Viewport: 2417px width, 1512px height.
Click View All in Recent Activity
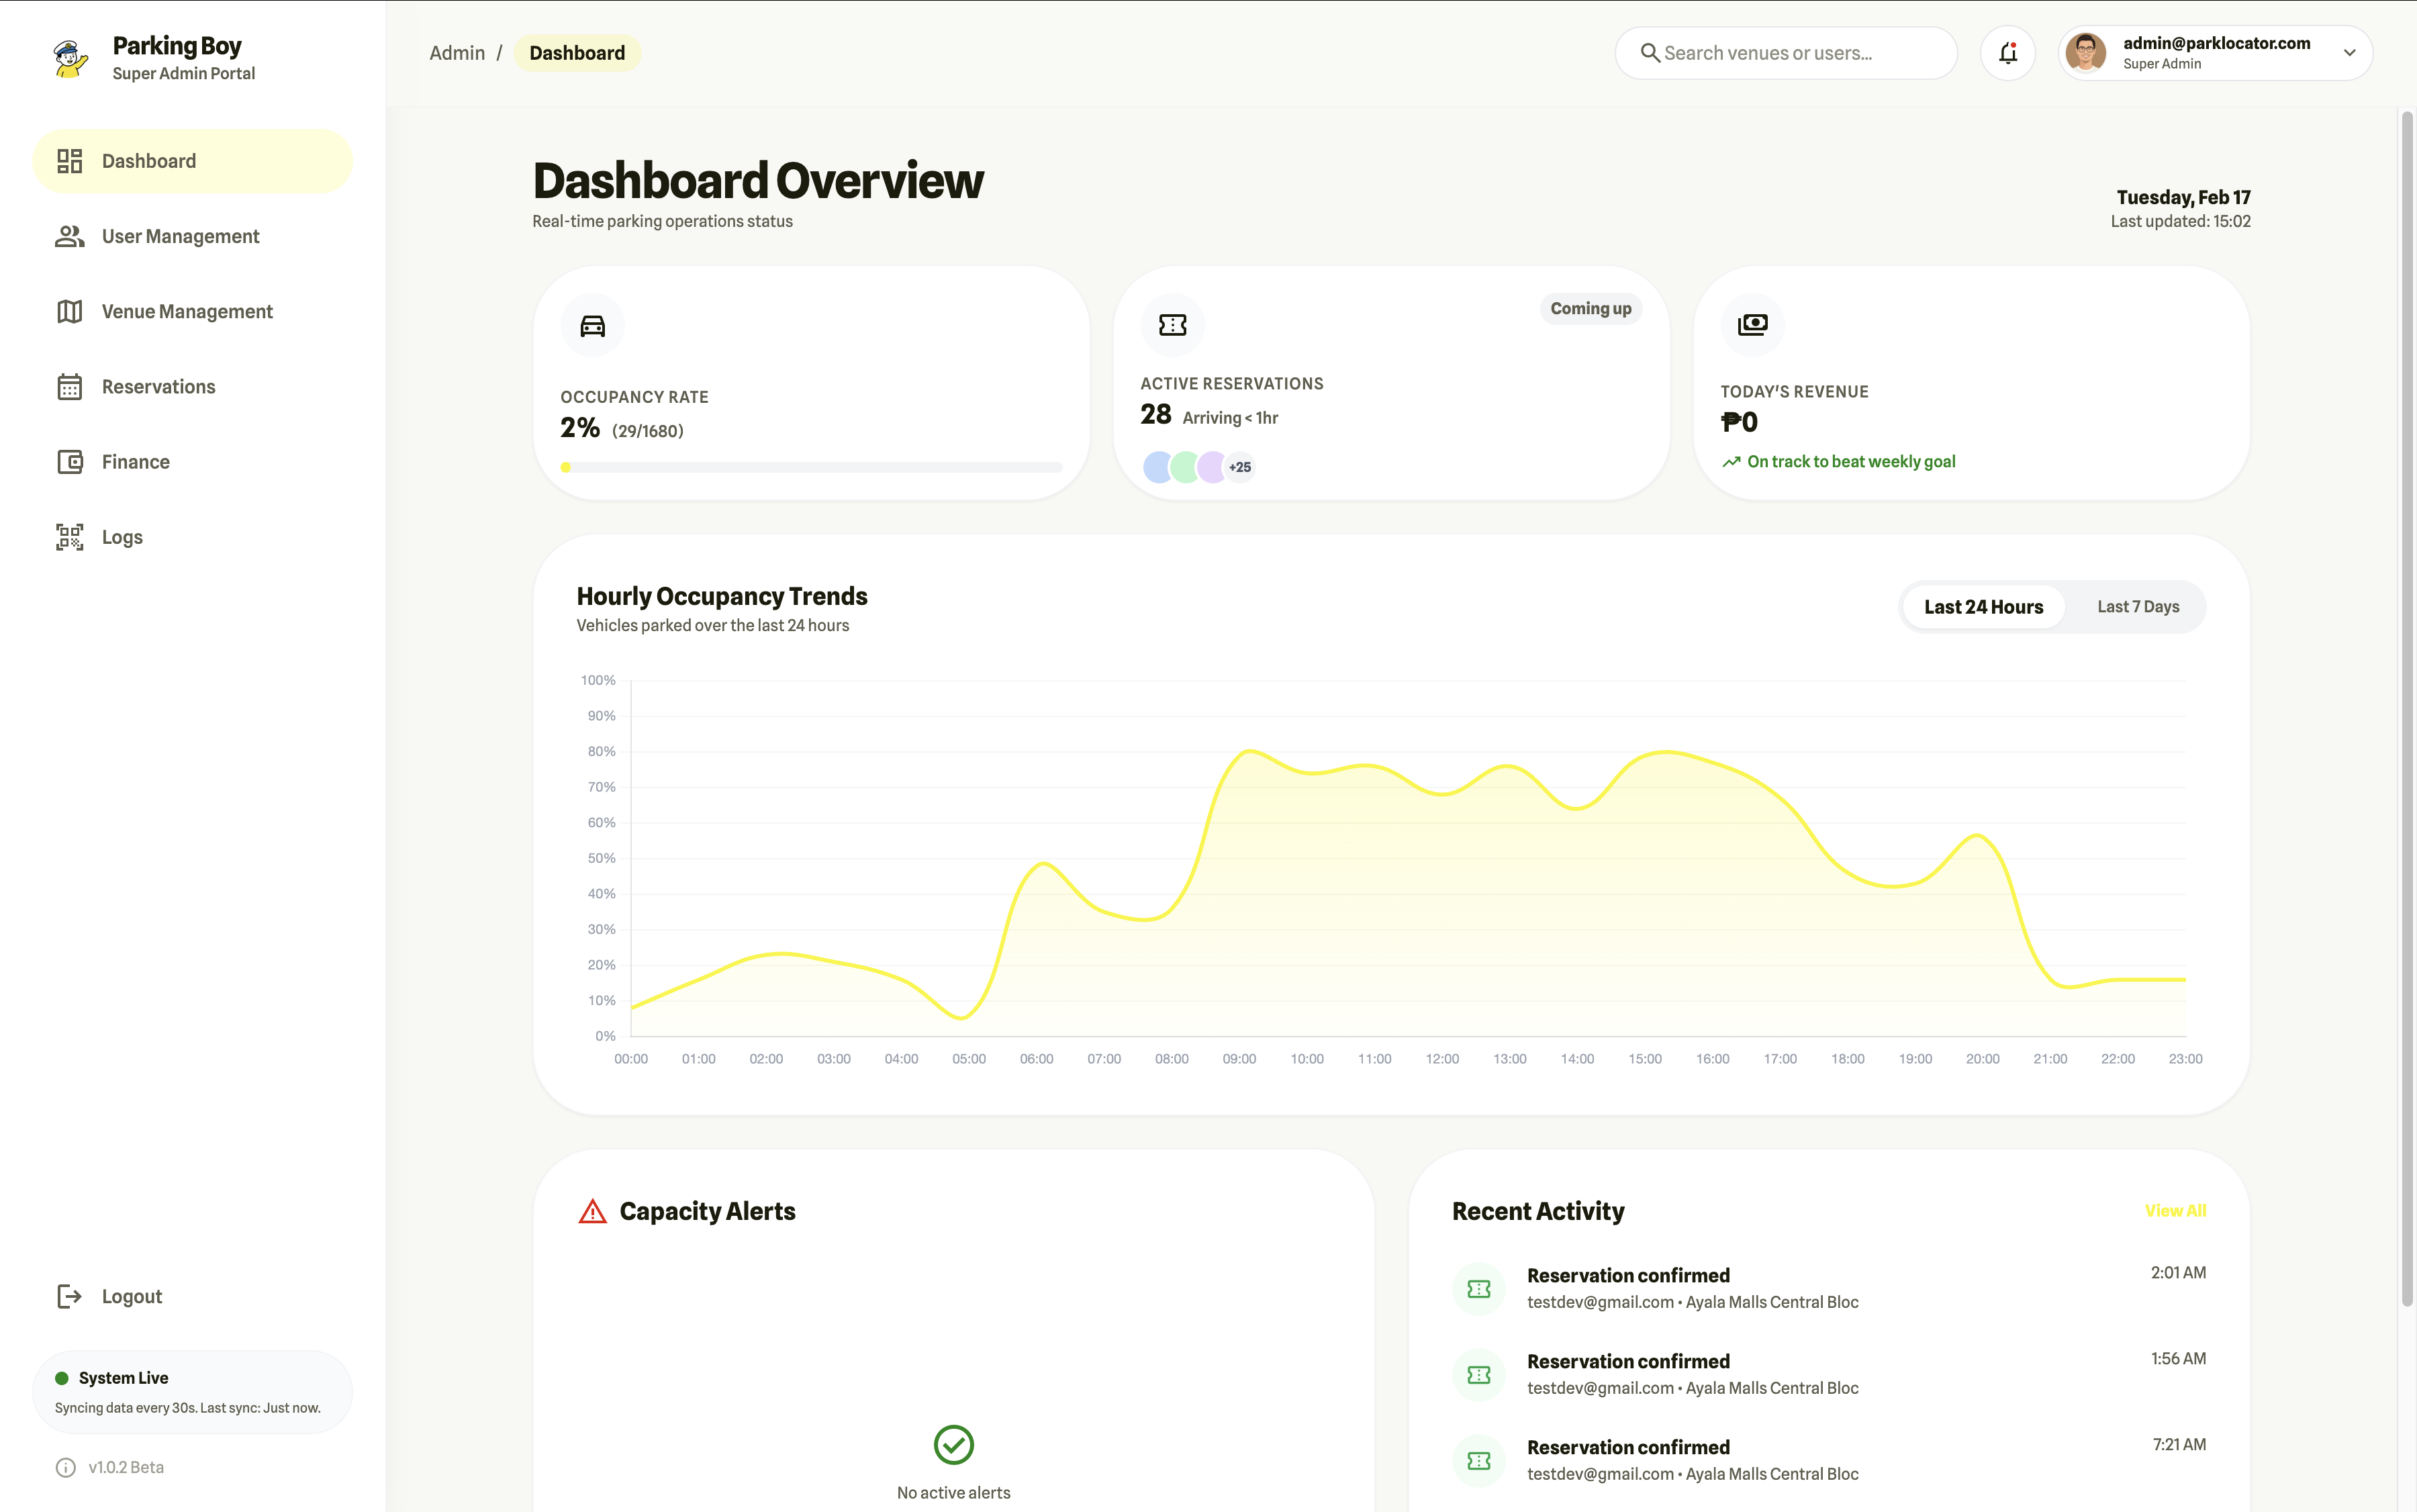[2175, 1211]
